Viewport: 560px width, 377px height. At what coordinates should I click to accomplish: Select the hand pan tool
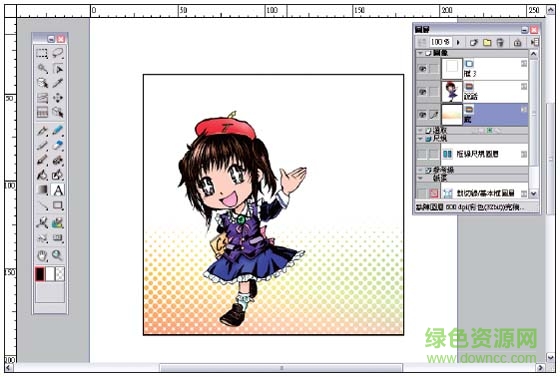42,255
